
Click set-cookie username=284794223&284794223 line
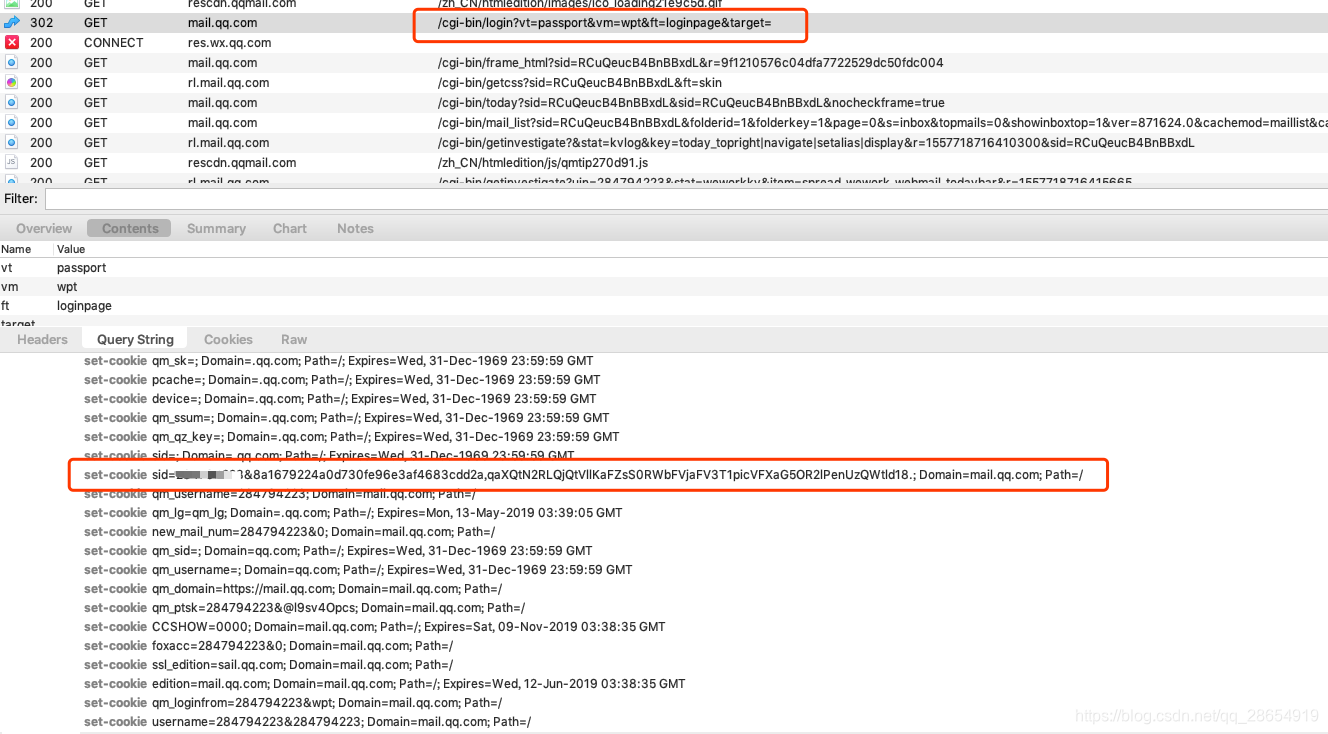click(x=307, y=722)
